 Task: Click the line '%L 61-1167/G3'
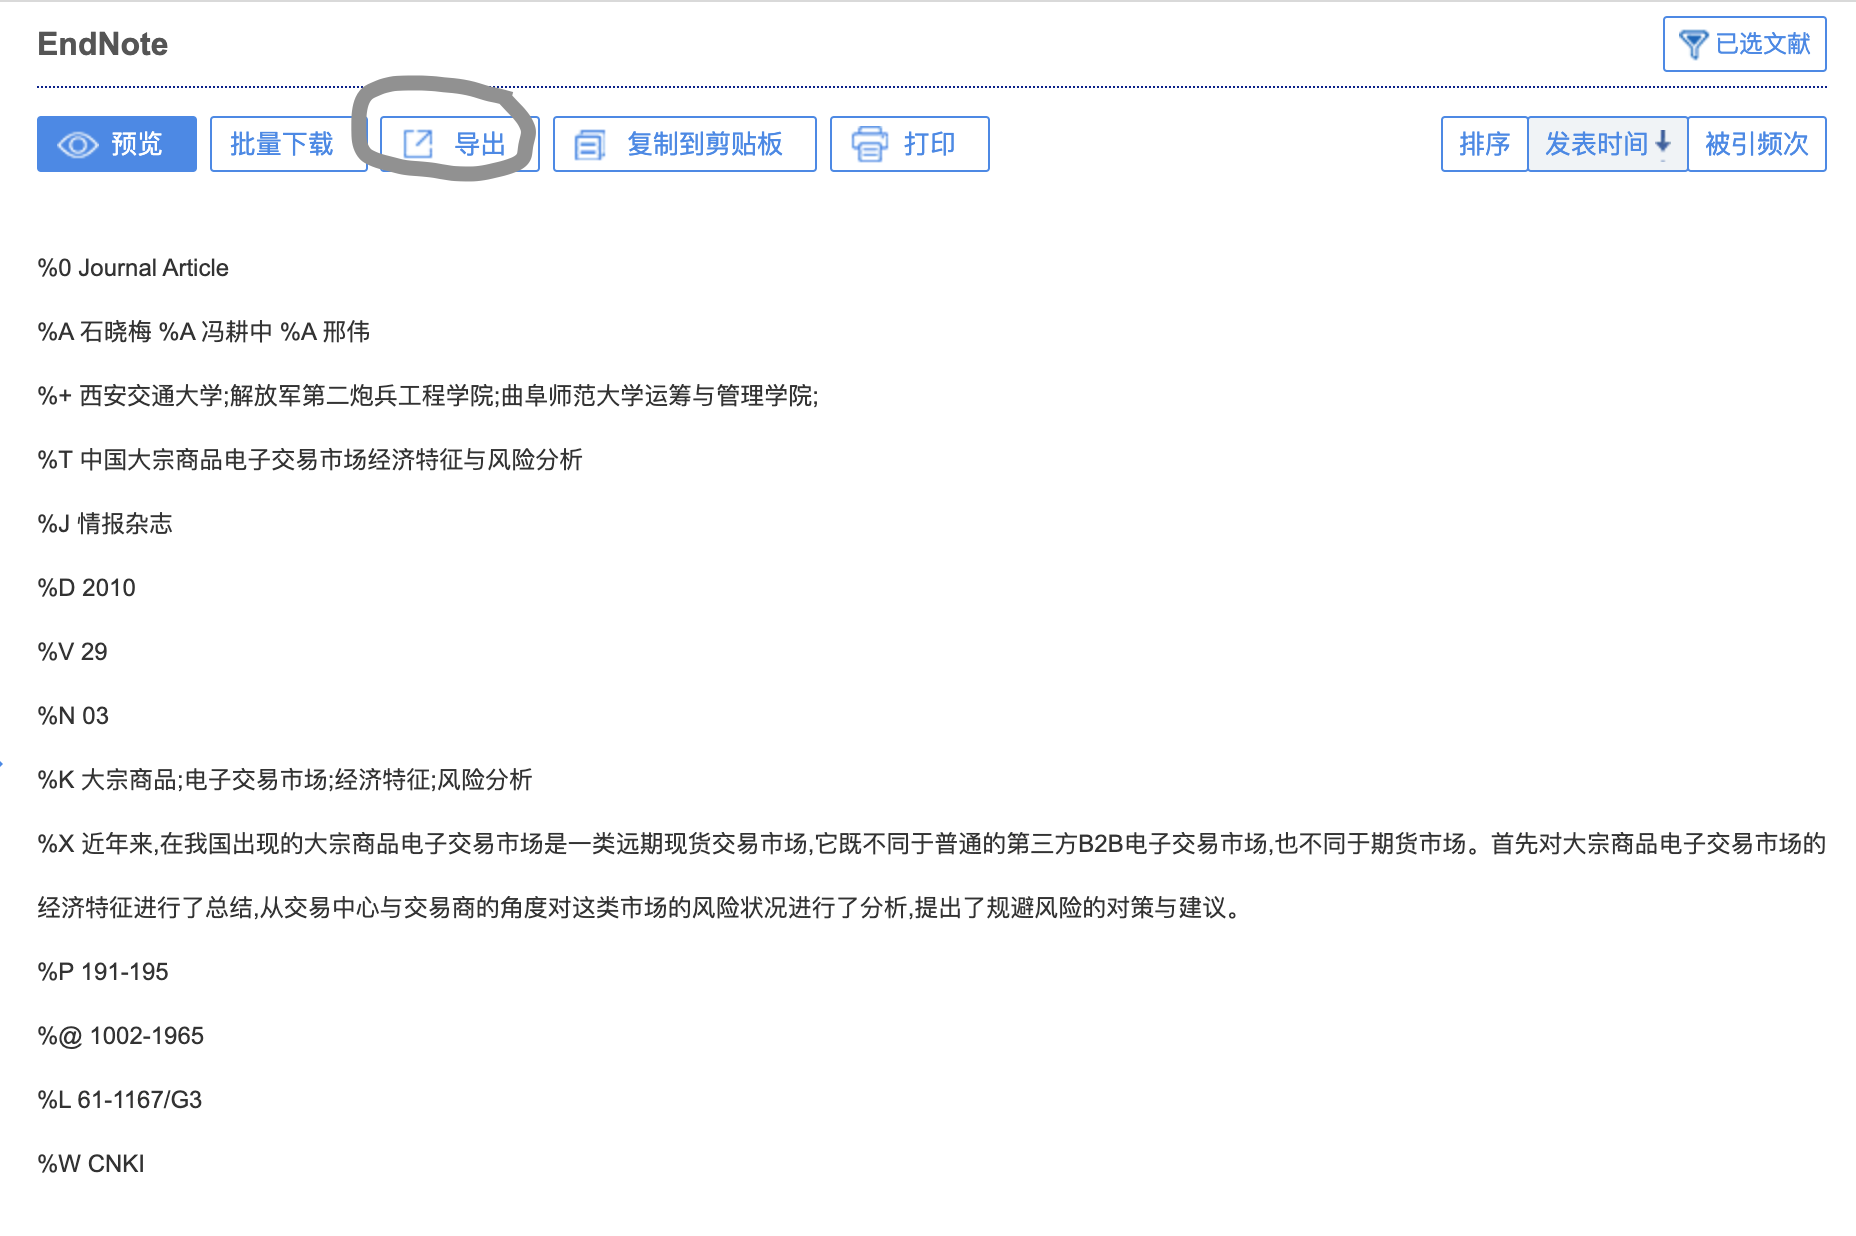pyautogui.click(x=120, y=1100)
